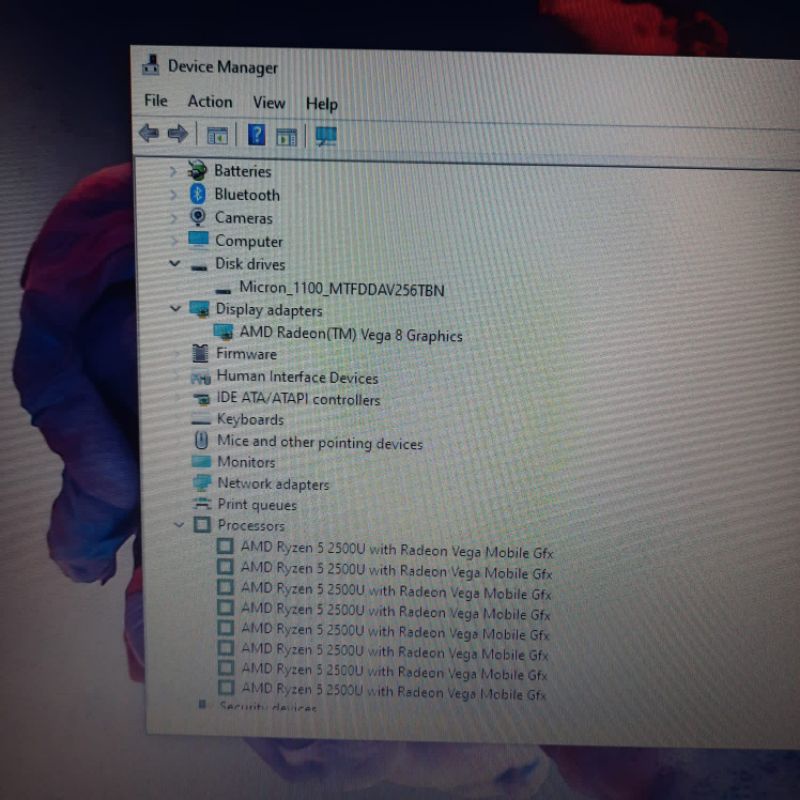The height and width of the screenshot is (800, 800).
Task: Select the Cameras webcam icon
Action: (197, 217)
